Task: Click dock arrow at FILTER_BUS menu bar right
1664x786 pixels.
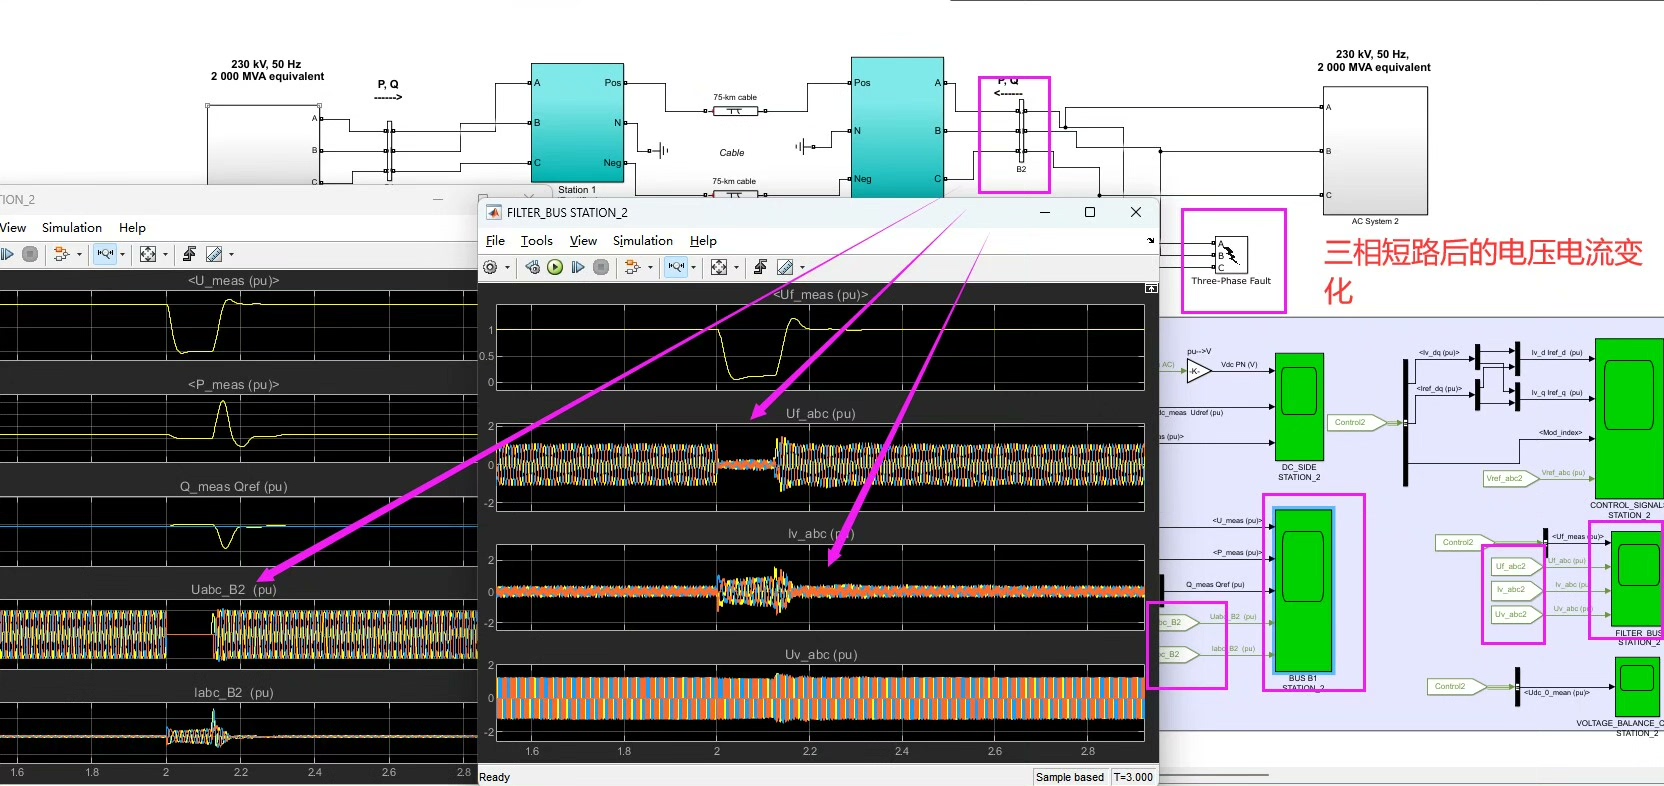Action: [x=1150, y=240]
